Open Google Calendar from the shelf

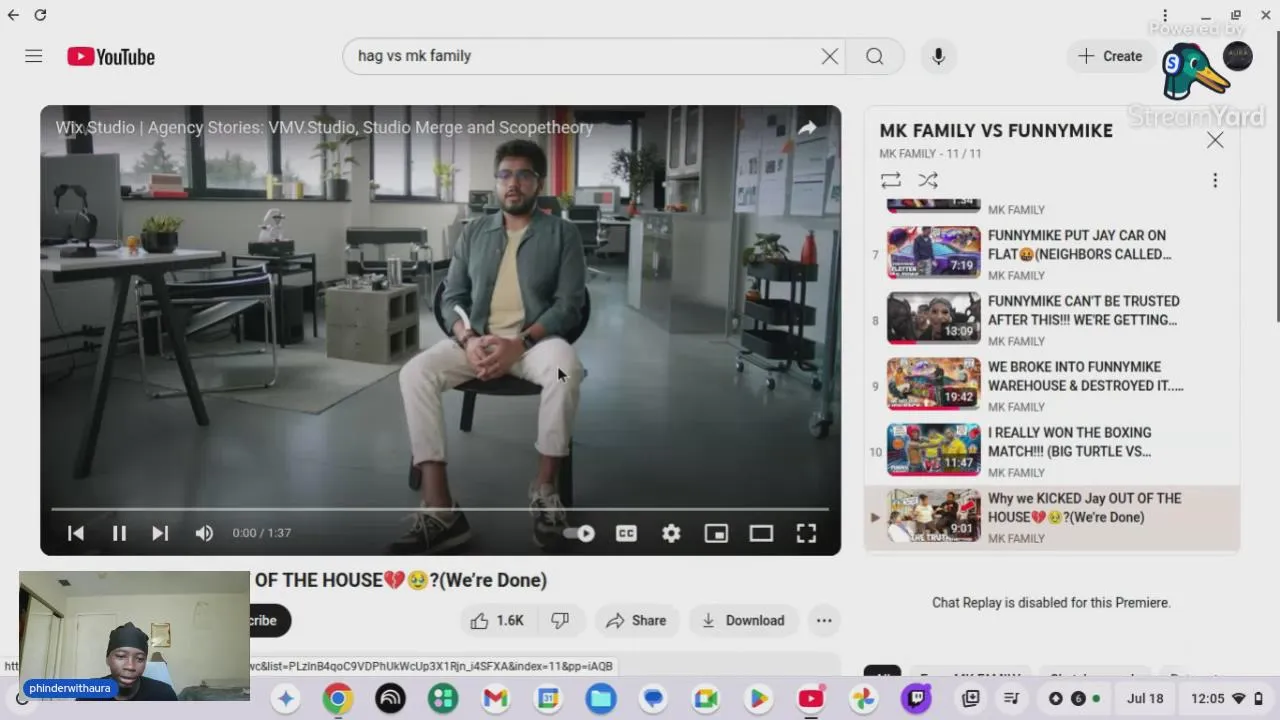548,698
